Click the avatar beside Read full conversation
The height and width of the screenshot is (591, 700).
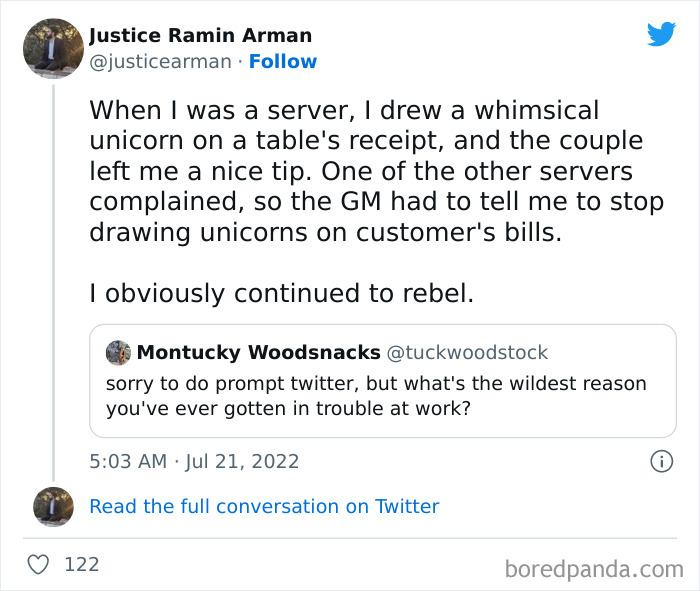tap(53, 507)
